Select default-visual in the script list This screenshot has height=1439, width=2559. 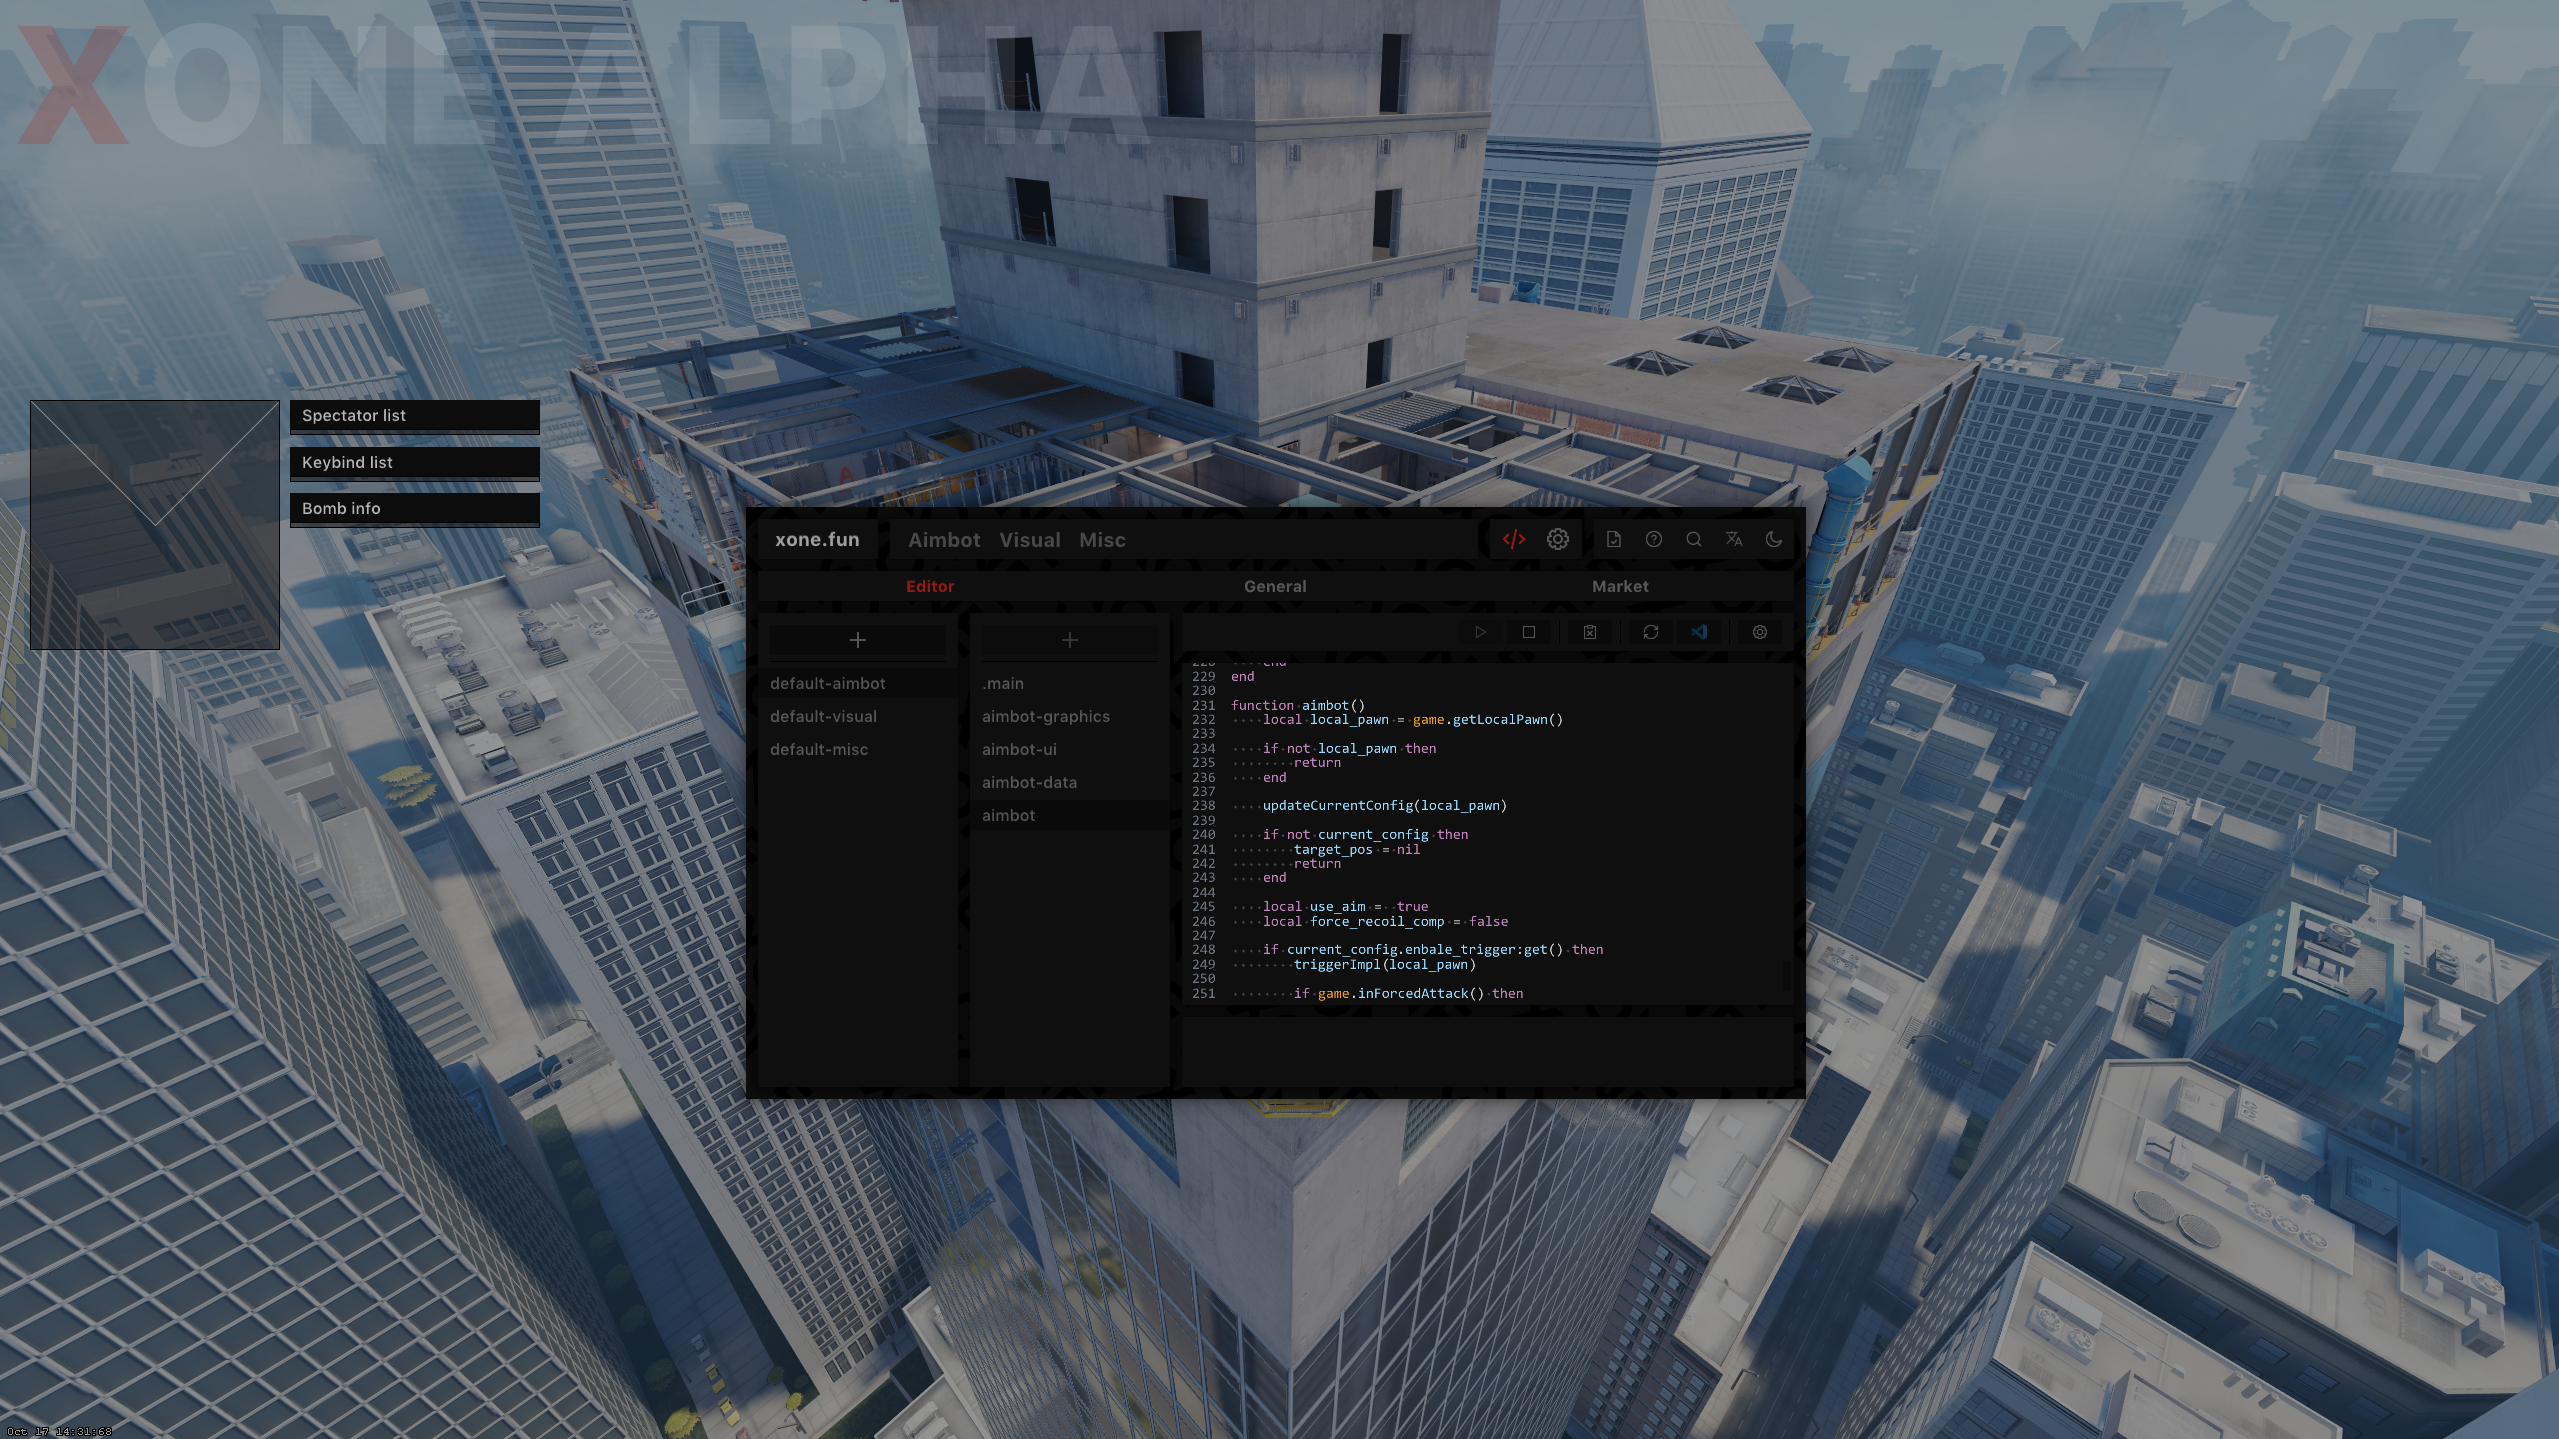pyautogui.click(x=823, y=716)
